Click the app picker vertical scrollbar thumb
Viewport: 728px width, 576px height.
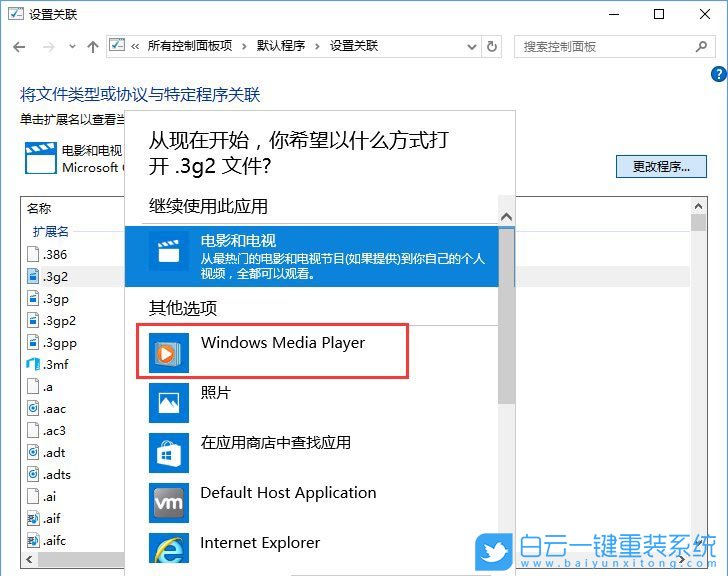507,315
